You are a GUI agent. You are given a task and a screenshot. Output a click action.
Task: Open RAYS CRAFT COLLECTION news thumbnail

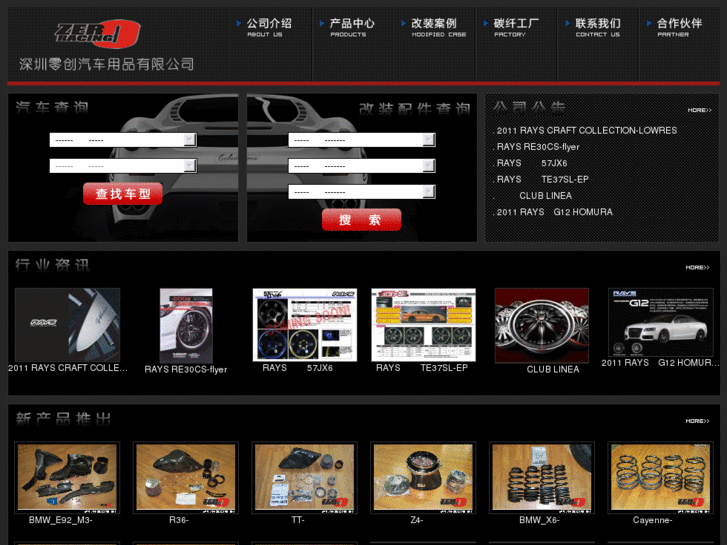pyautogui.click(x=68, y=325)
